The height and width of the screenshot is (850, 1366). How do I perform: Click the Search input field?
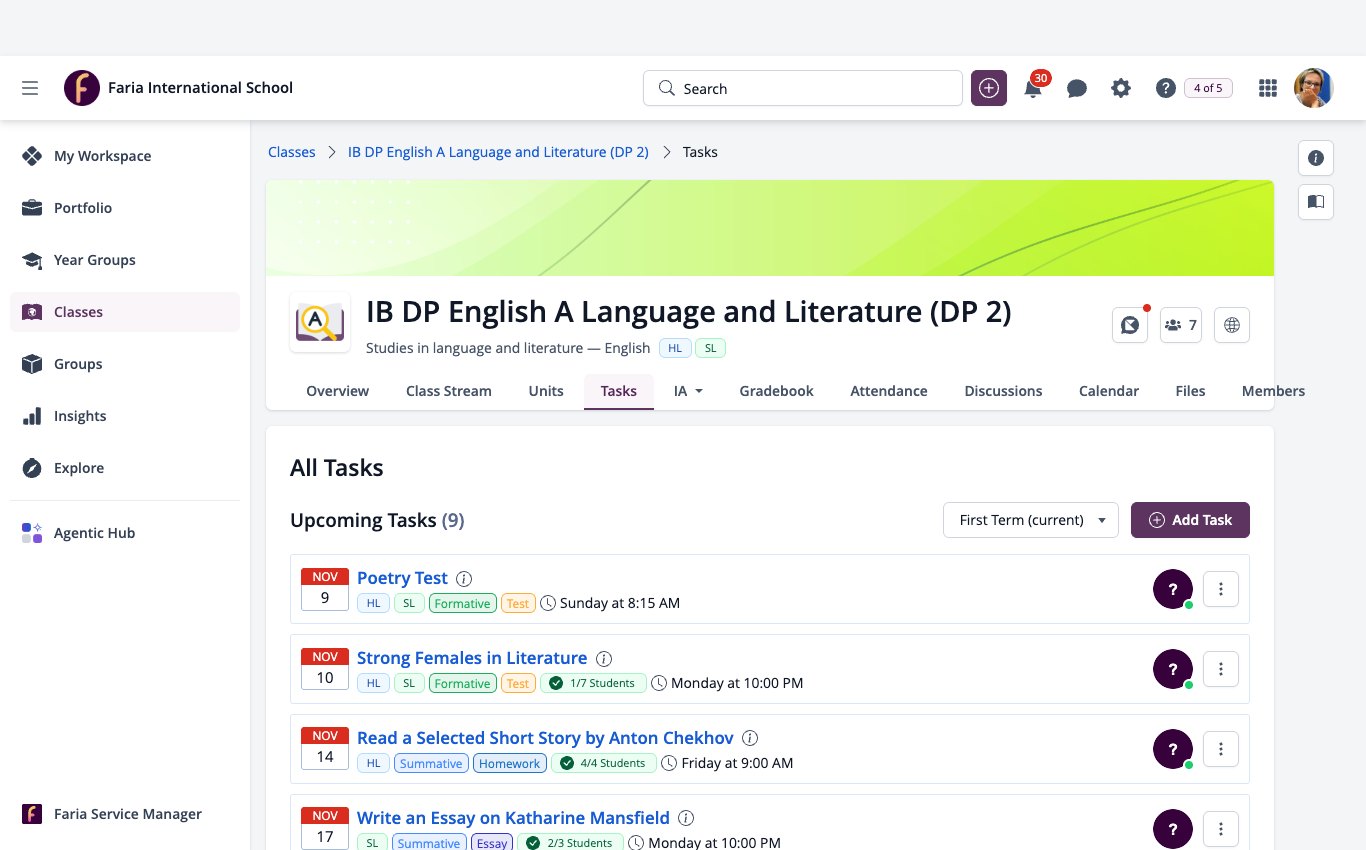point(803,88)
